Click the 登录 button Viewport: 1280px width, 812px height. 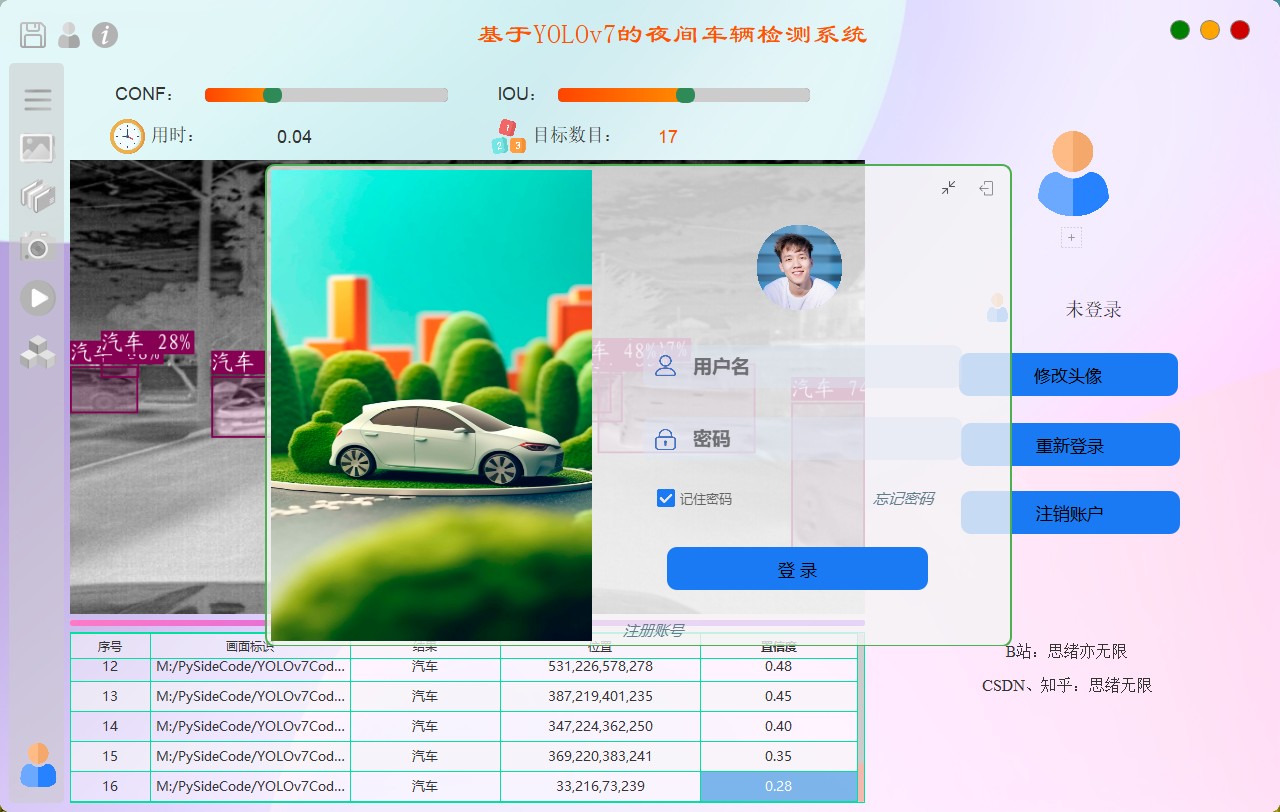[797, 569]
